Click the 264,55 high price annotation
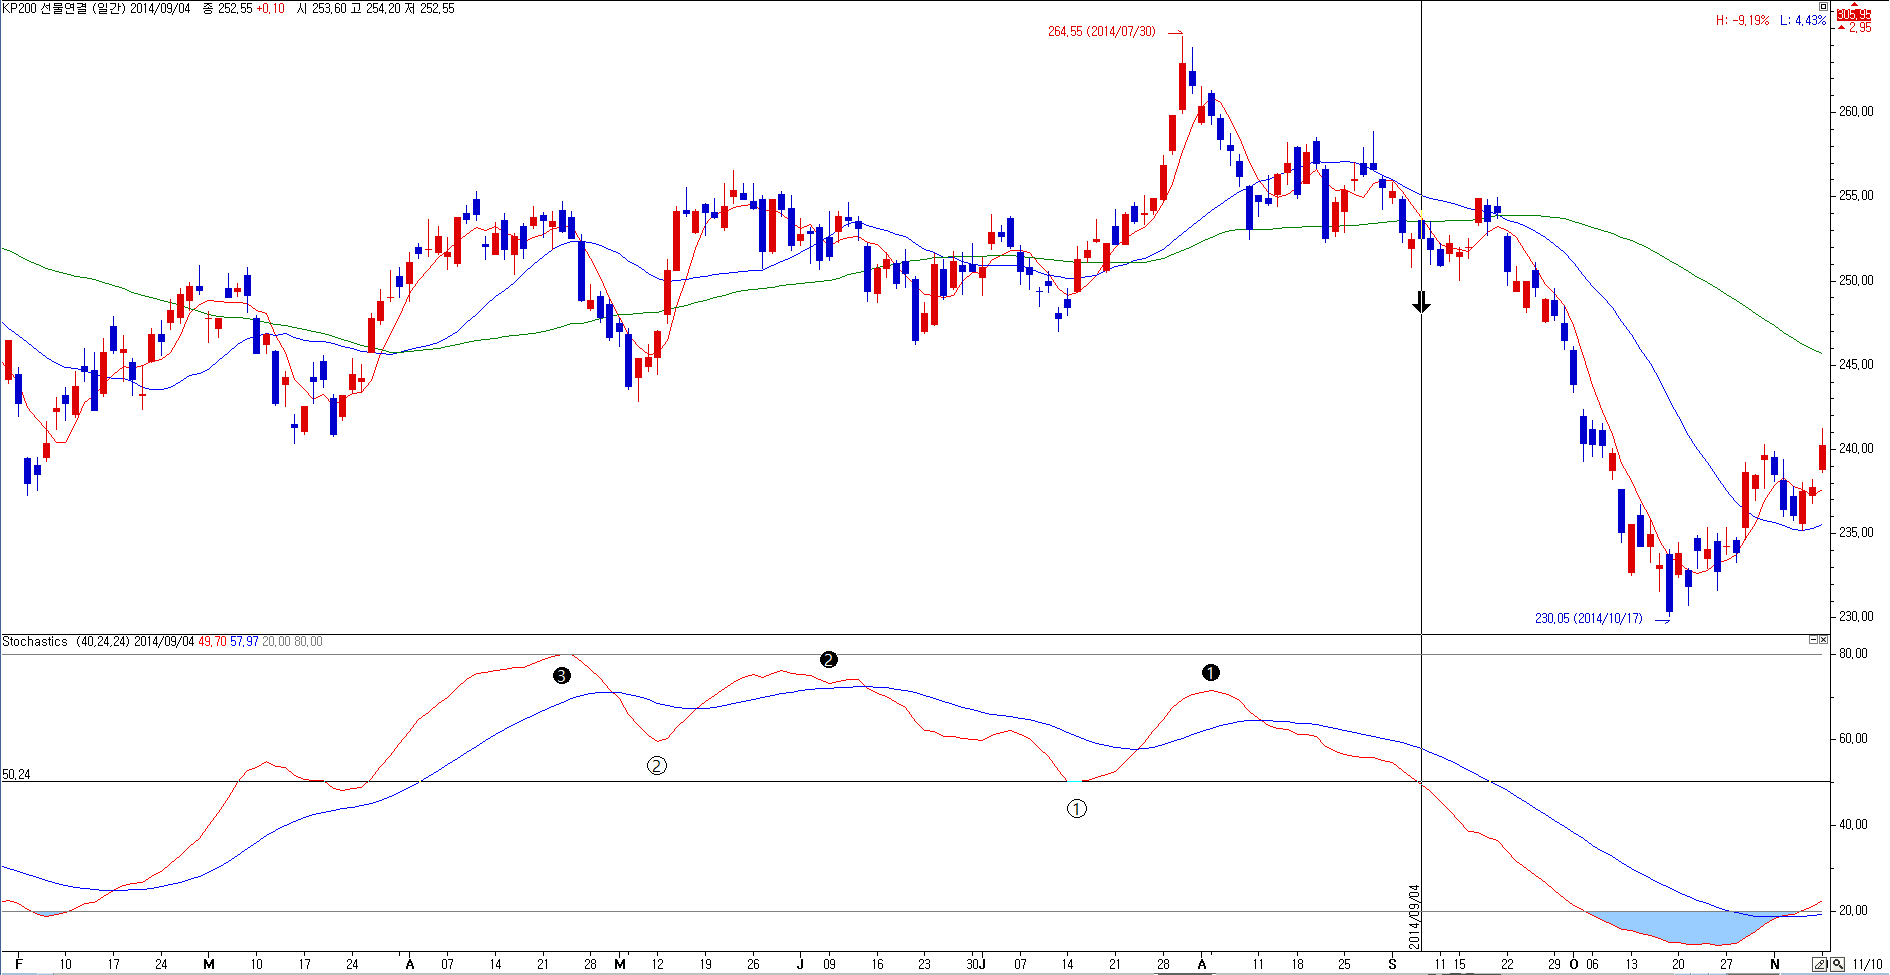 pyautogui.click(x=1101, y=32)
